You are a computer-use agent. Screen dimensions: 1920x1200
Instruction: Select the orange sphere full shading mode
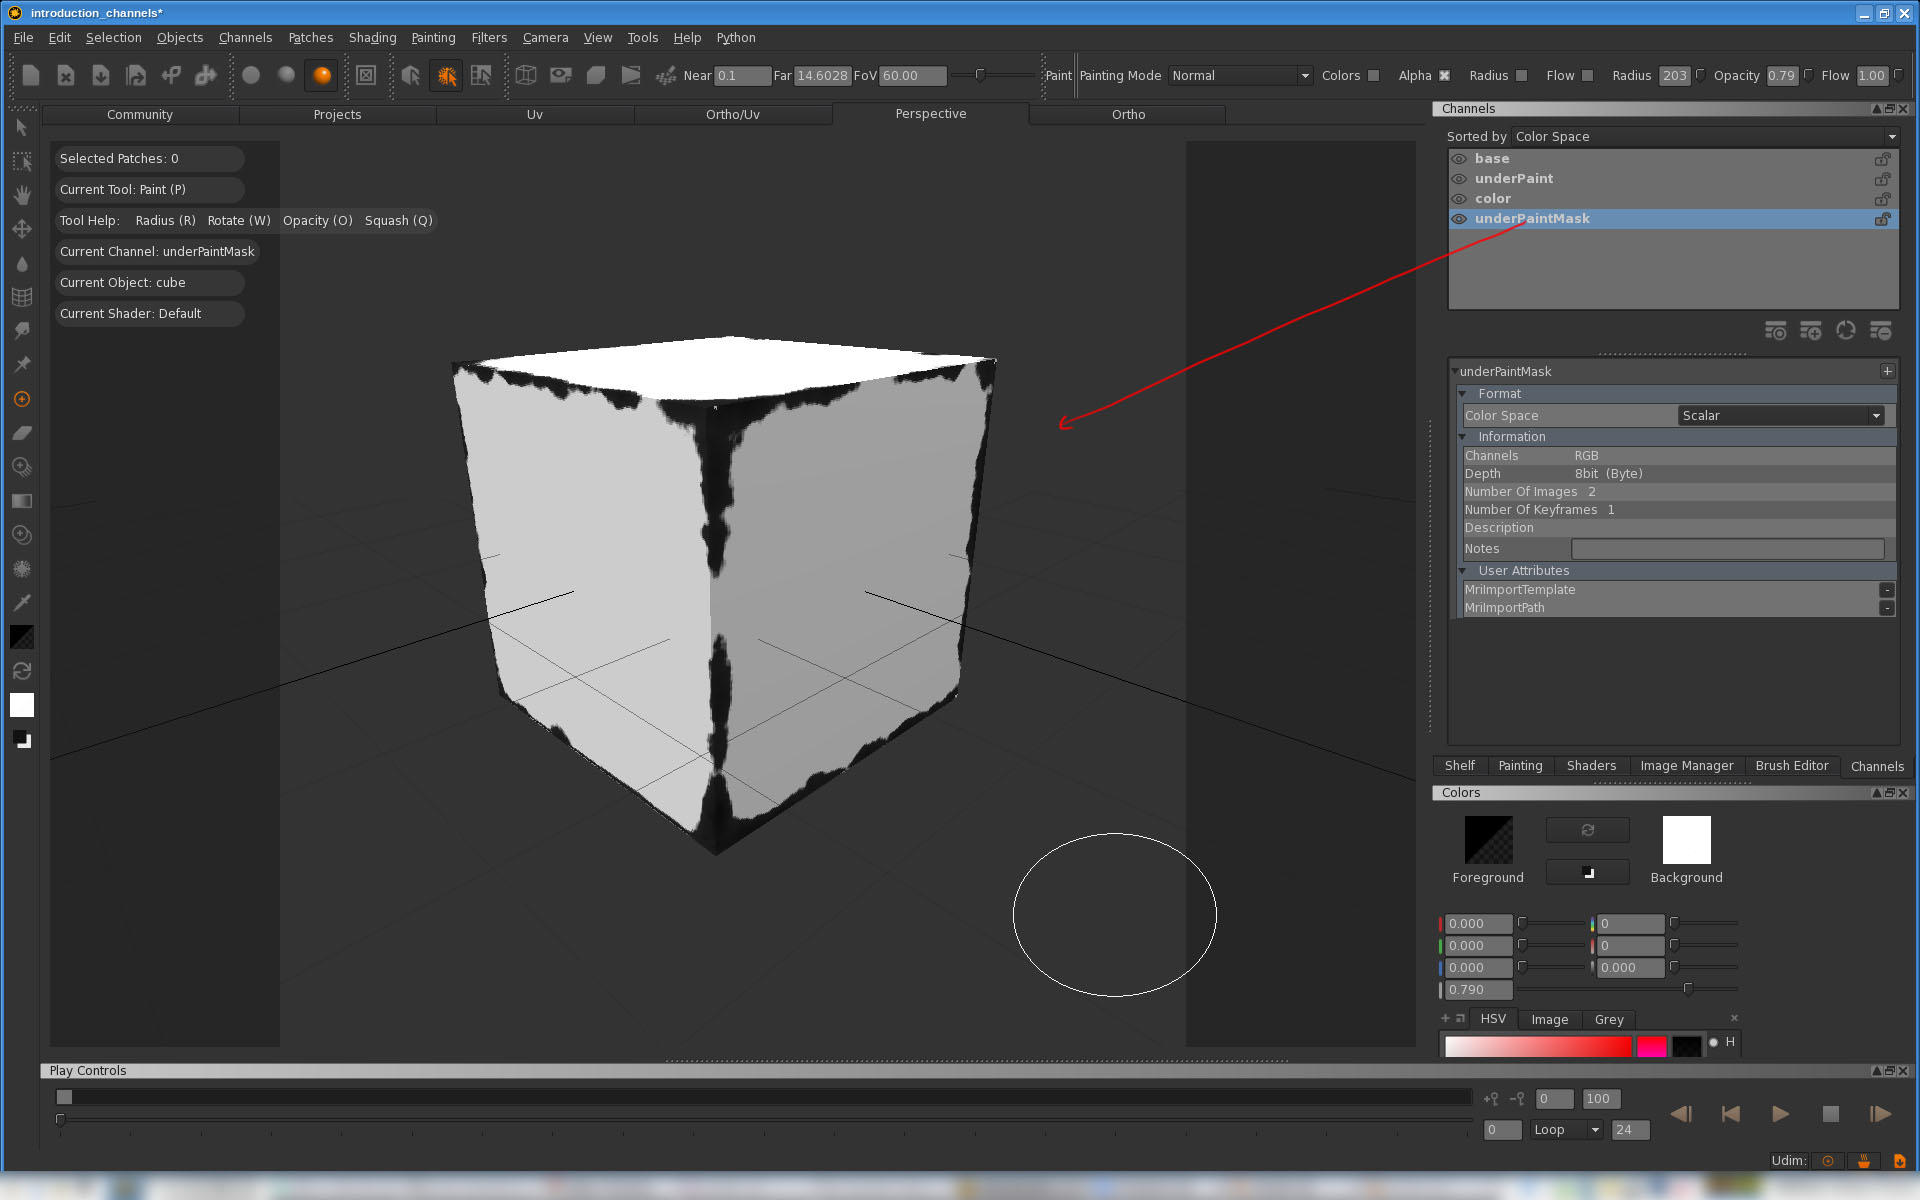point(322,75)
